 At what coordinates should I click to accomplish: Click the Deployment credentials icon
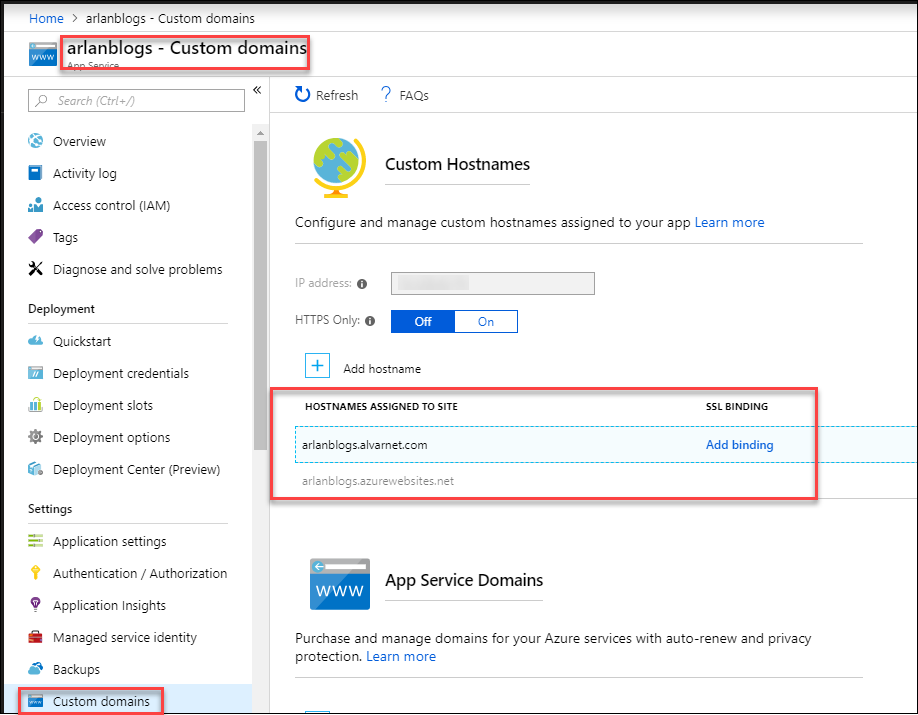pos(36,373)
